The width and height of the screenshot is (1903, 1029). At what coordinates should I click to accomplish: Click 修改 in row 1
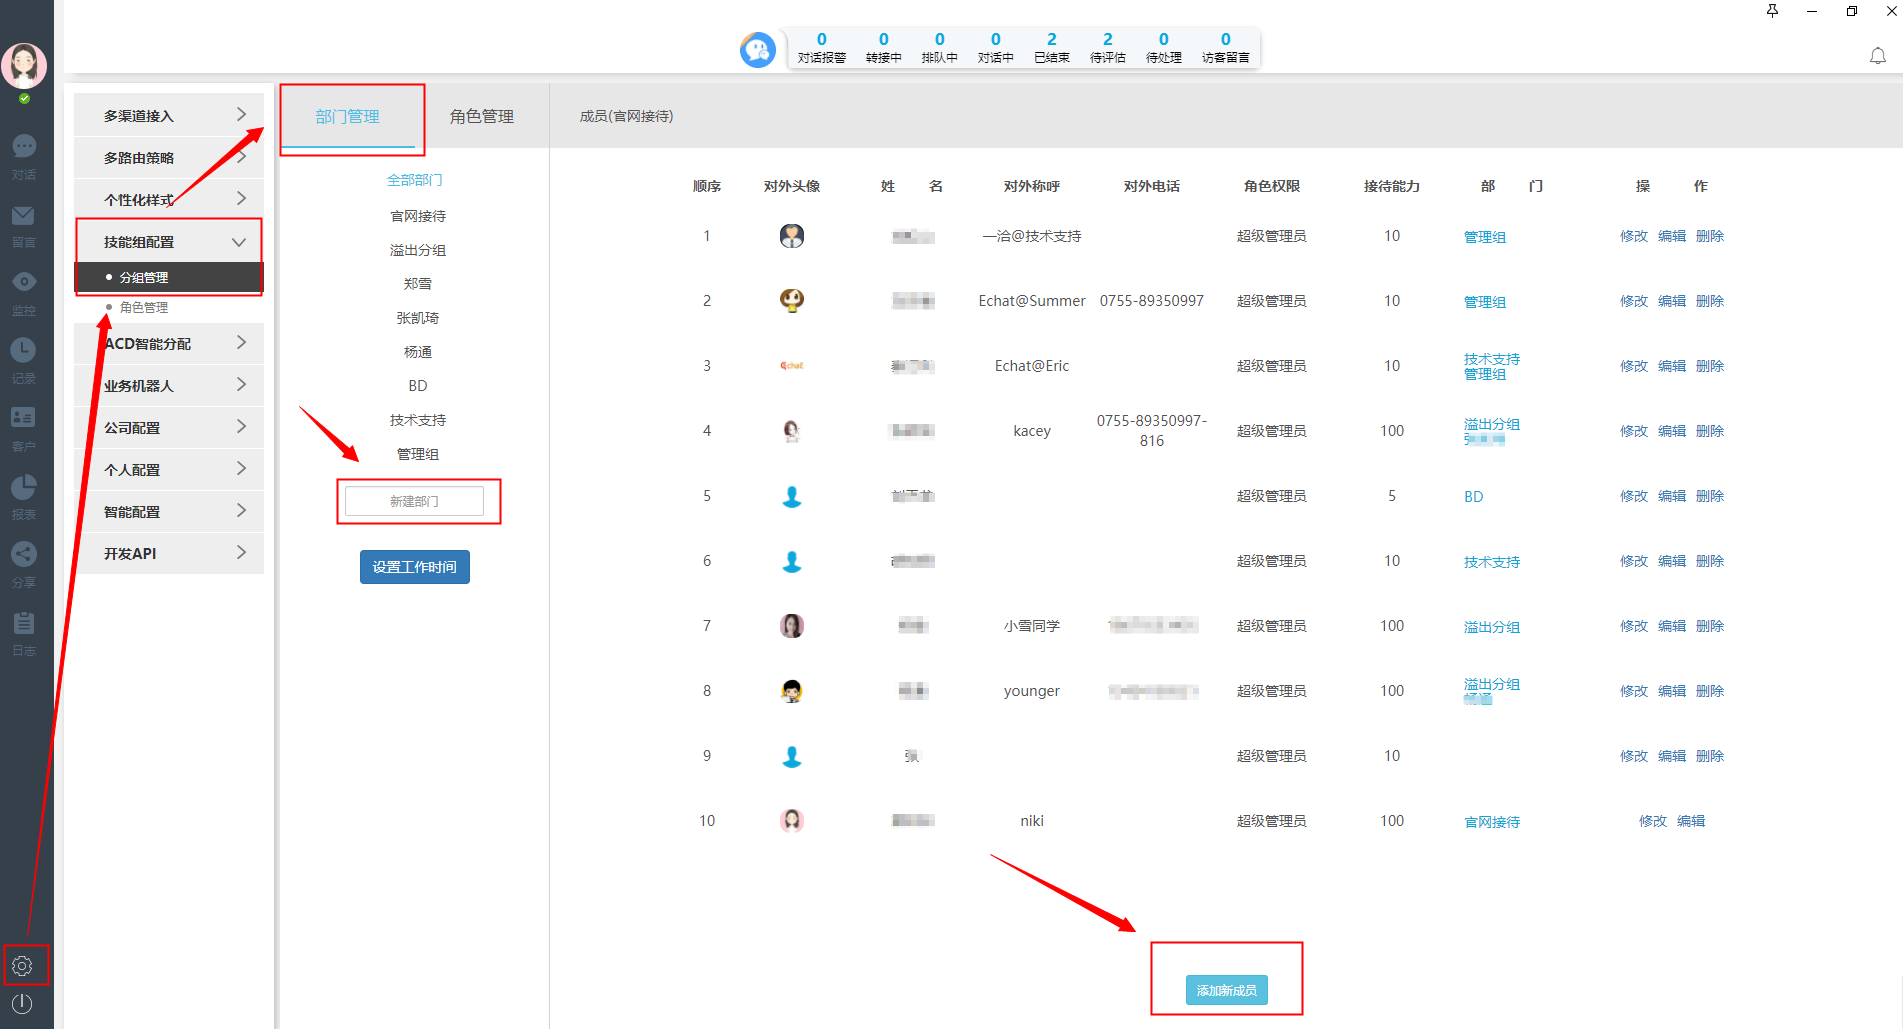tap(1634, 236)
